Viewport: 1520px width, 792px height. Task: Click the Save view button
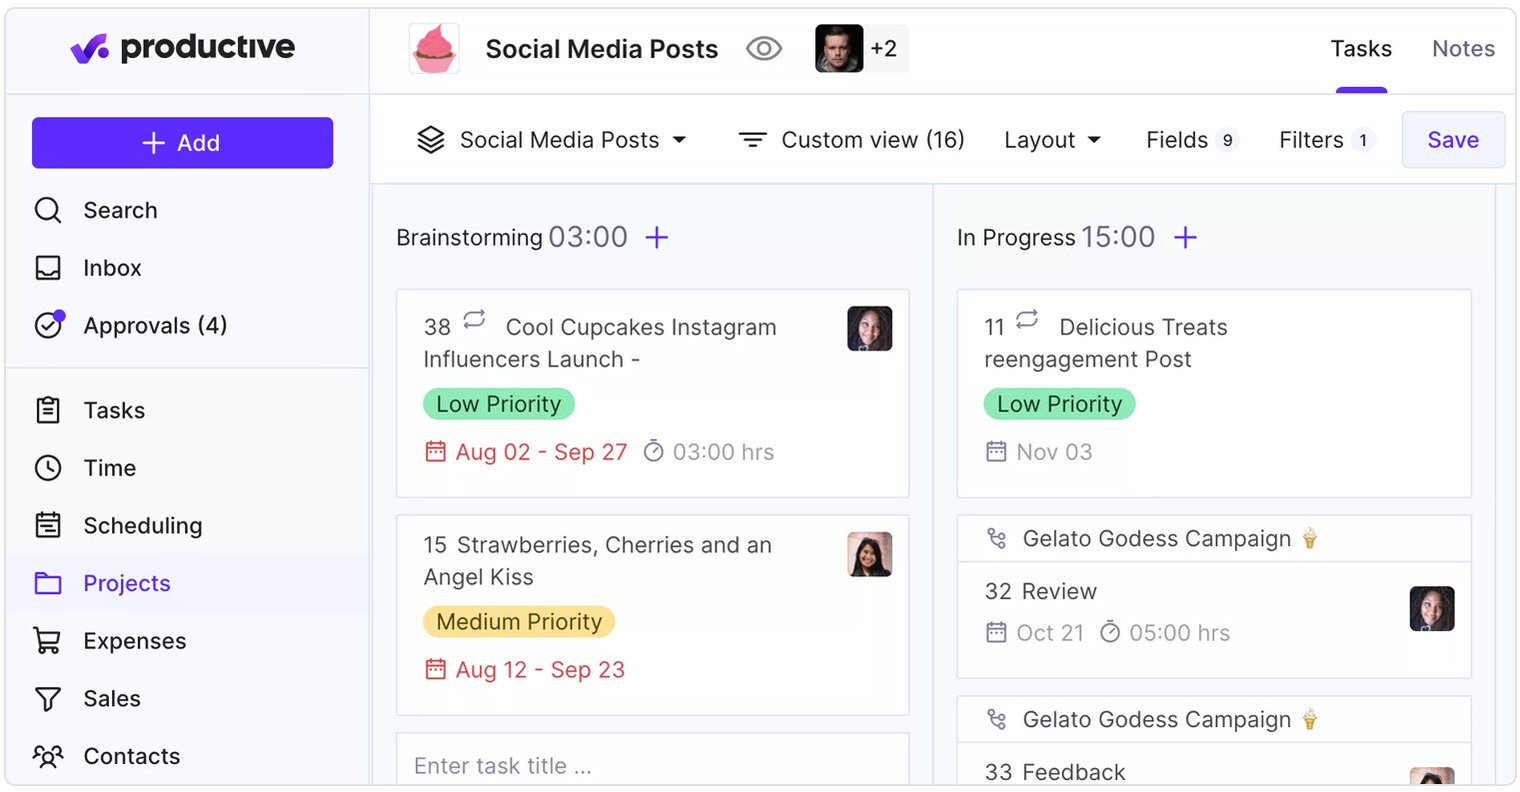point(1452,140)
